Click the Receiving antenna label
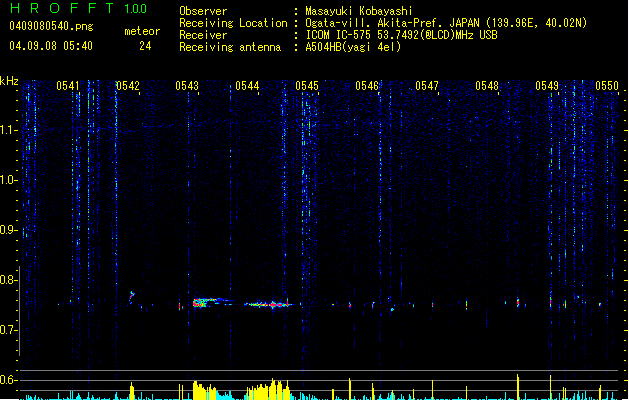Viewport: 629px width, 400px height. pyautogui.click(x=230, y=47)
